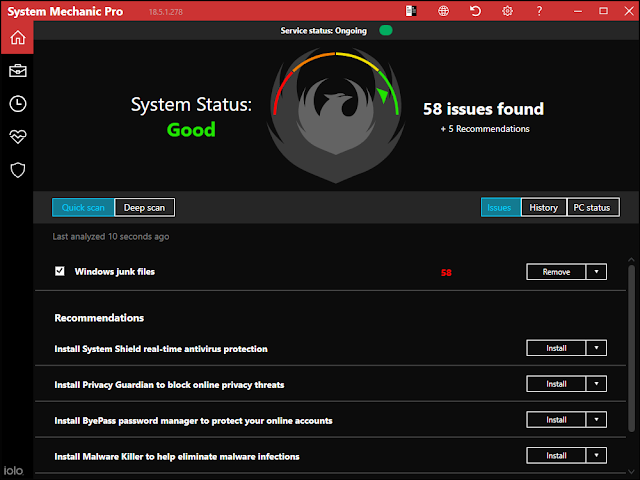Select the Quick scan tab

pos(83,208)
